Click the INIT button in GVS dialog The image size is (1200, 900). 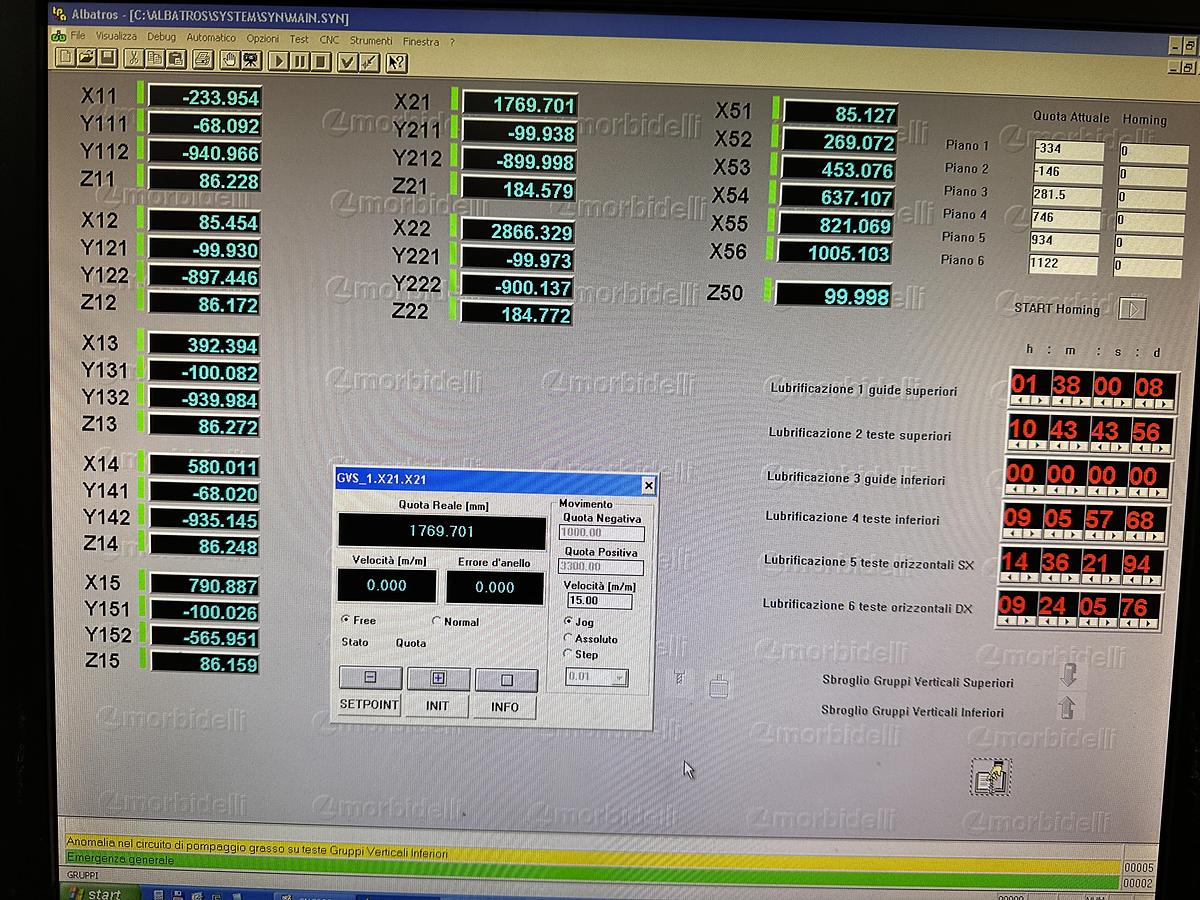tap(437, 707)
